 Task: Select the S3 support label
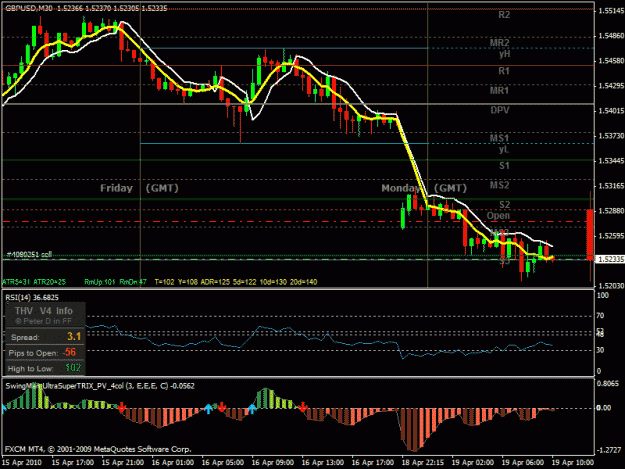[x=505, y=261]
